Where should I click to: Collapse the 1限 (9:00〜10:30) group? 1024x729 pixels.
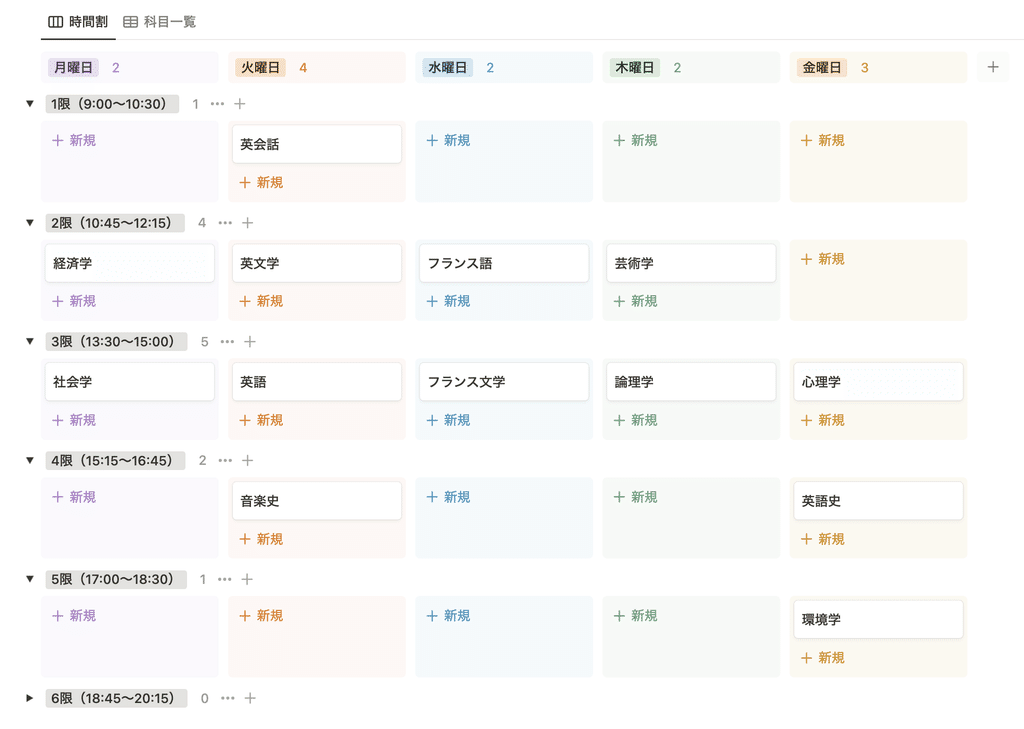[29, 104]
